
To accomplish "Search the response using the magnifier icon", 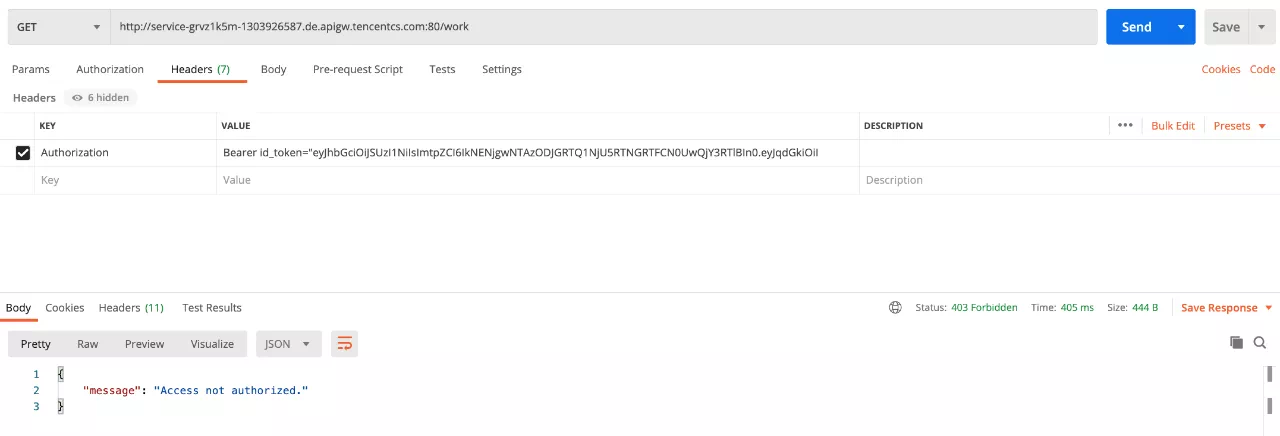I will click(x=1260, y=342).
